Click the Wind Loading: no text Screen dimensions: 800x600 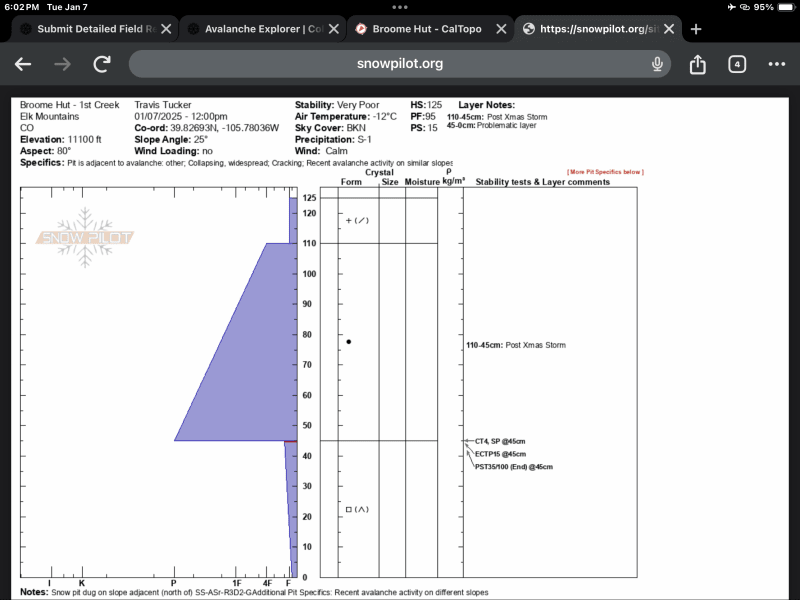click(173, 151)
